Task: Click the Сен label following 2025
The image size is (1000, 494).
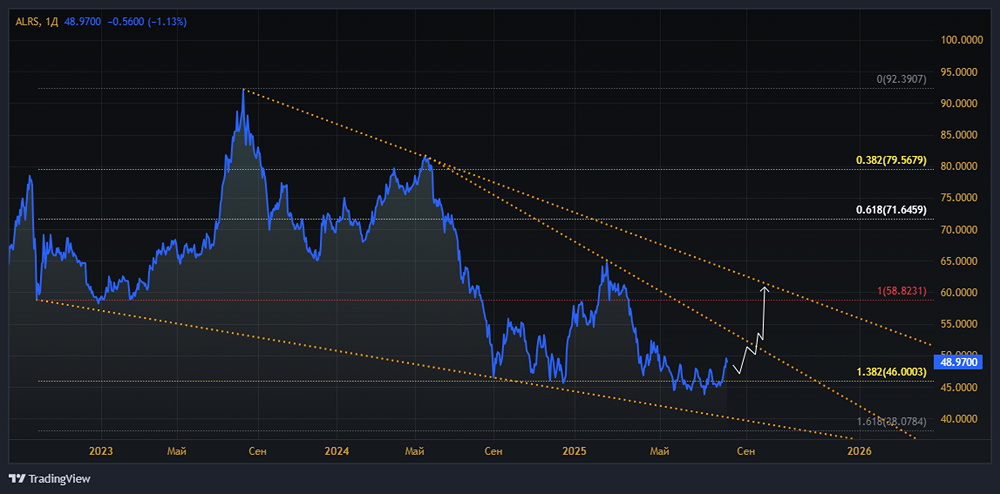Action: coord(746,452)
